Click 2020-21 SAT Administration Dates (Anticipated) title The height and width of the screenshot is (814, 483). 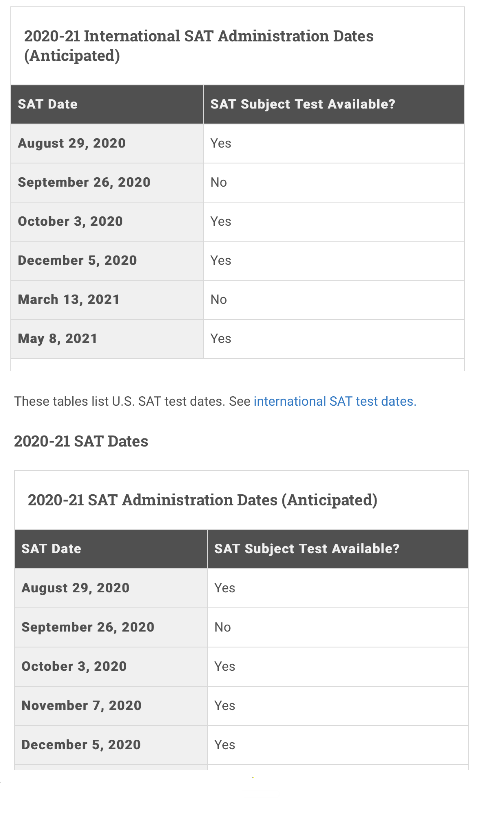(x=203, y=500)
